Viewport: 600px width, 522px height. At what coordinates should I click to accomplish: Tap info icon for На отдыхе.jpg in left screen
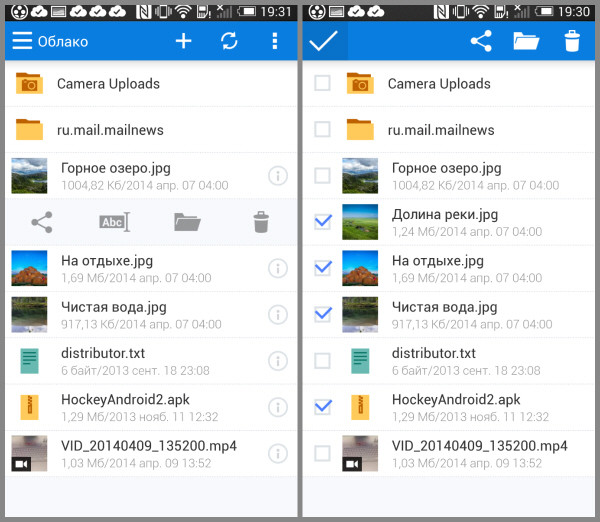278,268
